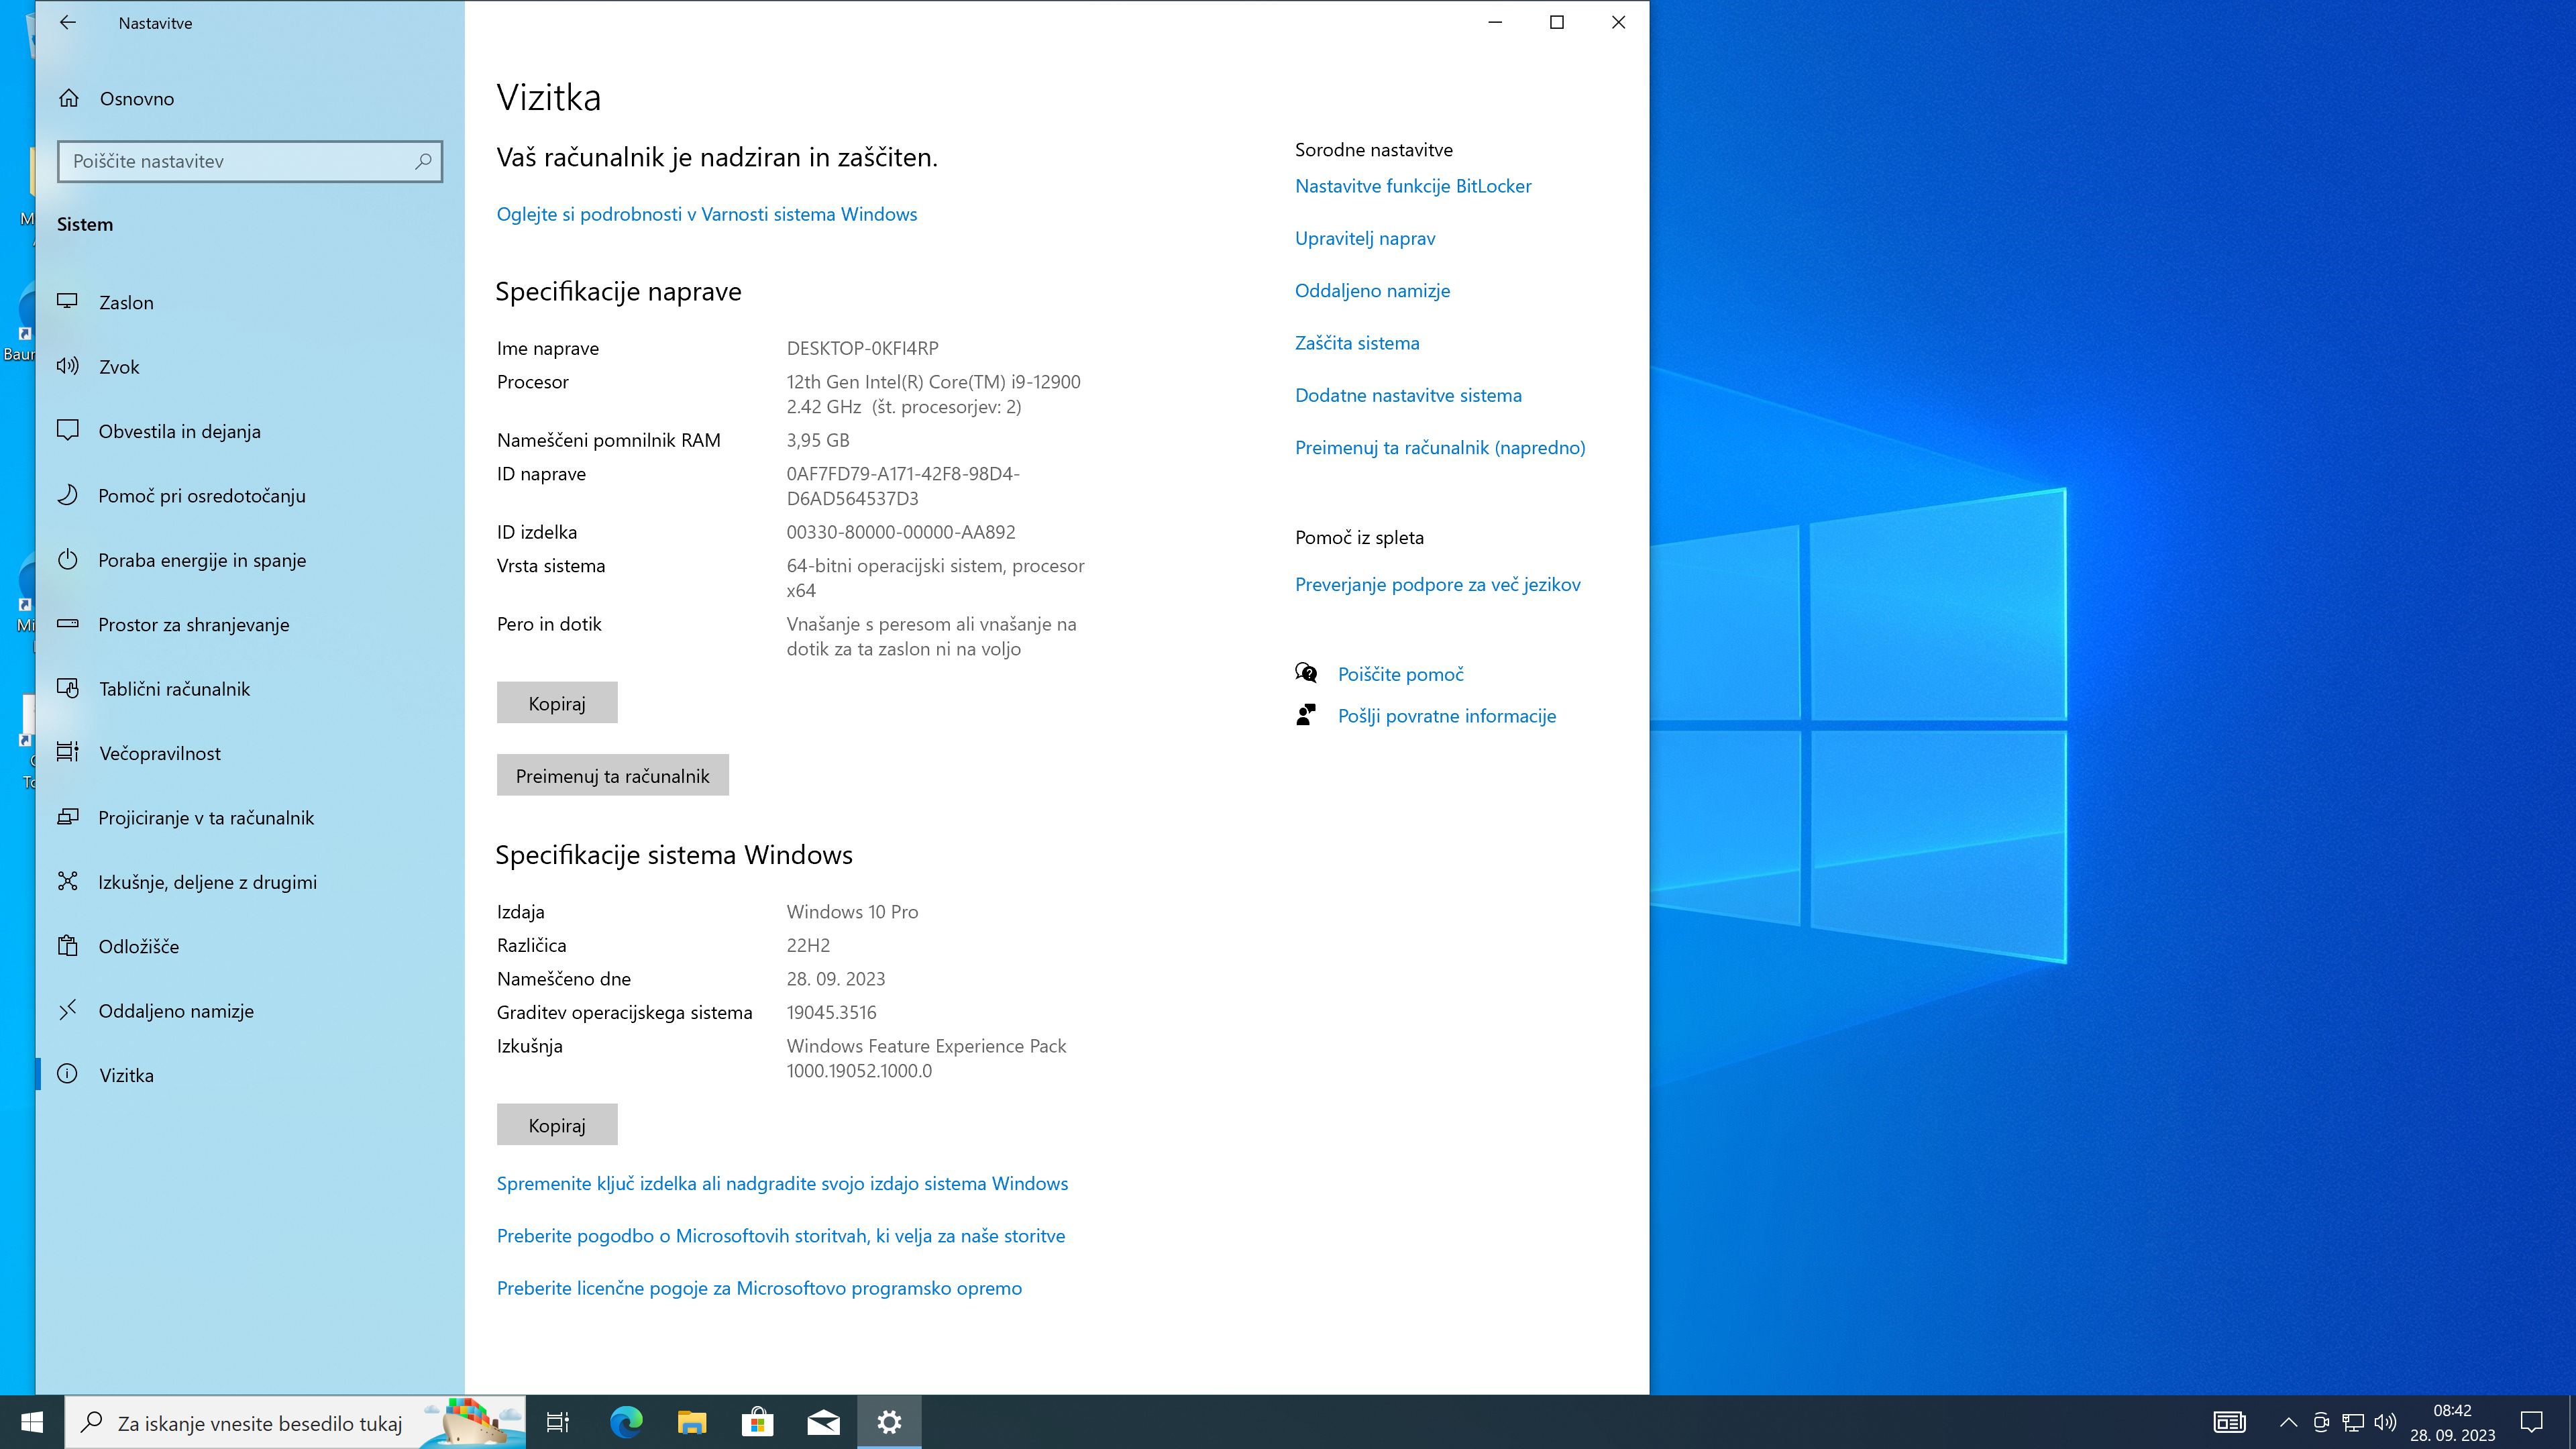The width and height of the screenshot is (2576, 1449).
Task: Click installed RAM value 3,95 GB
Action: pos(817,440)
